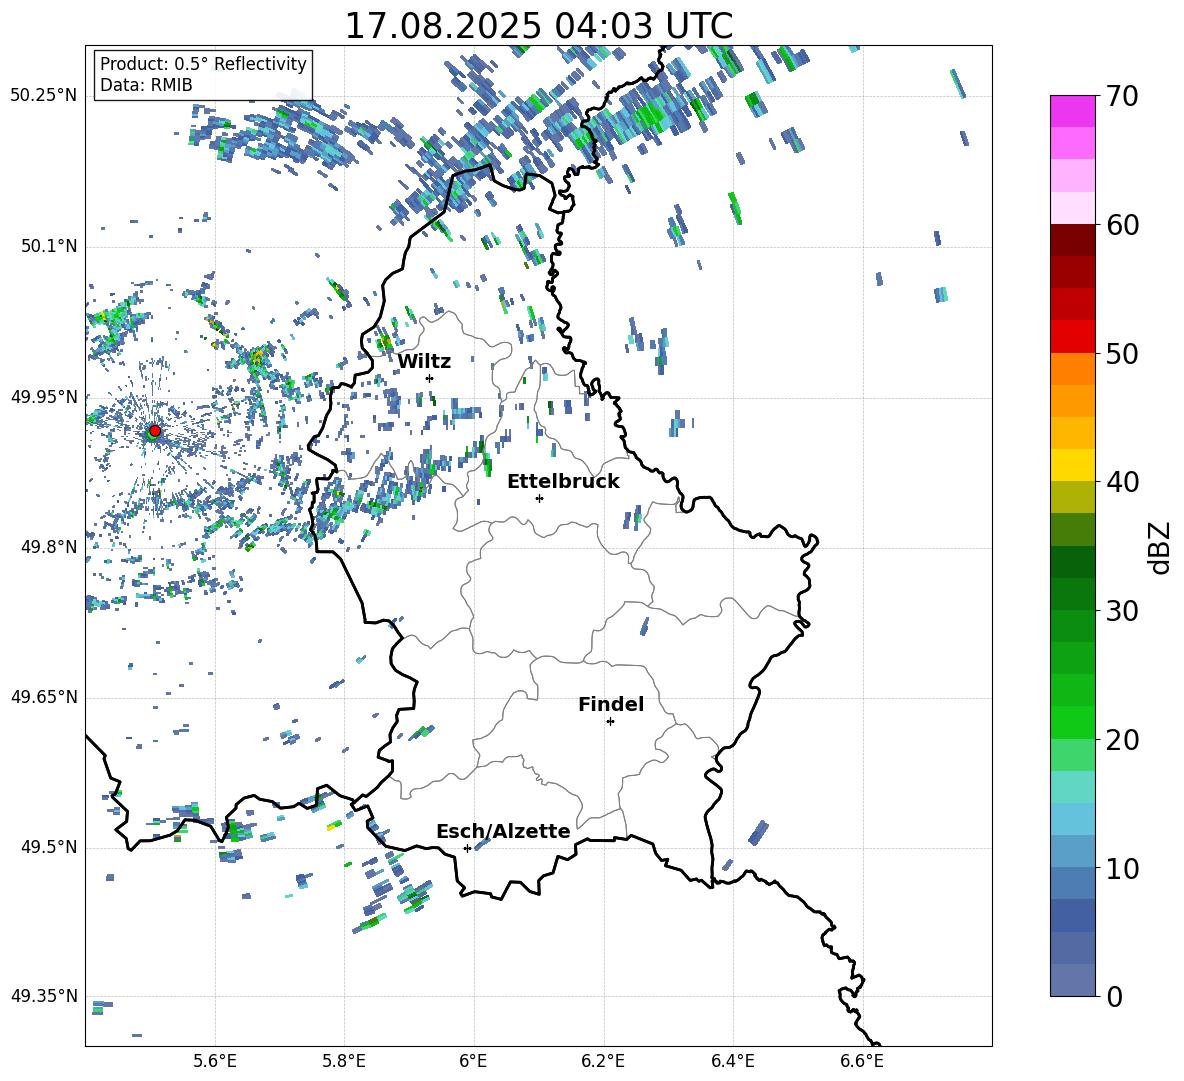Viewport: 1184px width, 1081px height.
Task: Click the dark maroon colorbar segment below 60
Action: tap(1072, 240)
